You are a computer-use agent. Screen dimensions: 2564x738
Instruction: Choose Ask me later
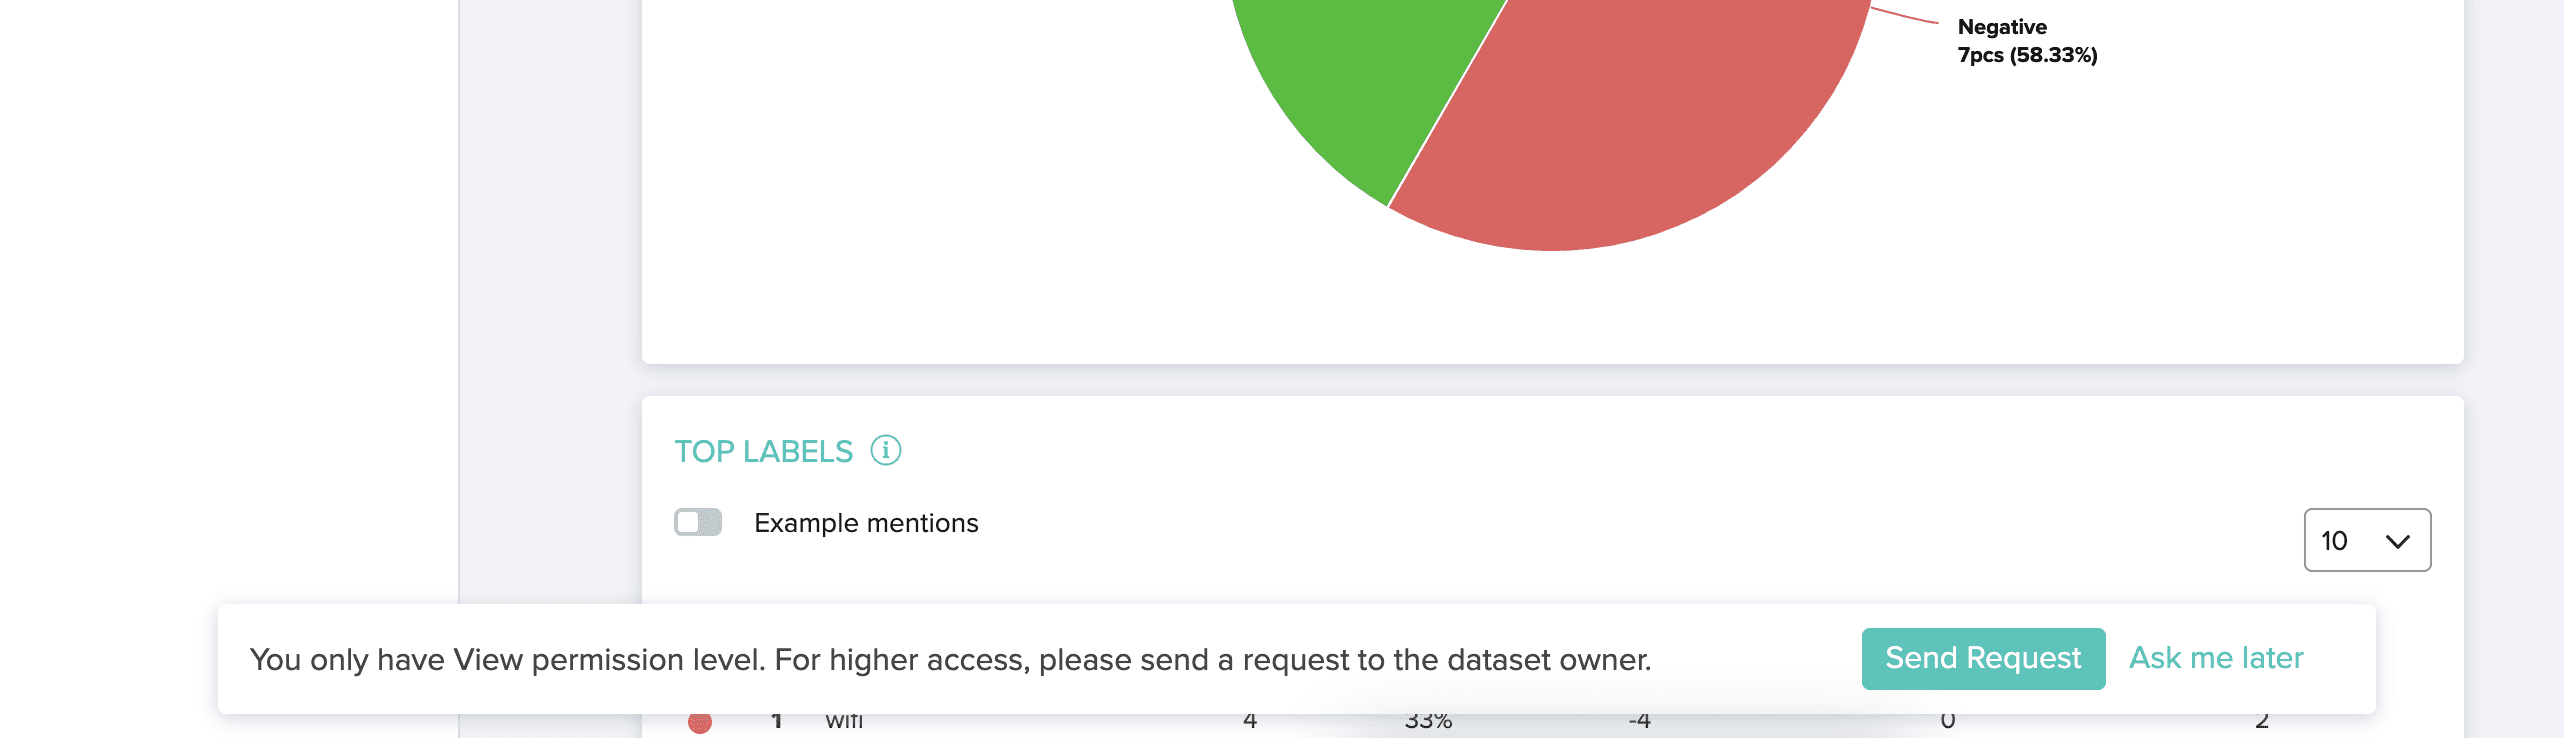[2216, 658]
